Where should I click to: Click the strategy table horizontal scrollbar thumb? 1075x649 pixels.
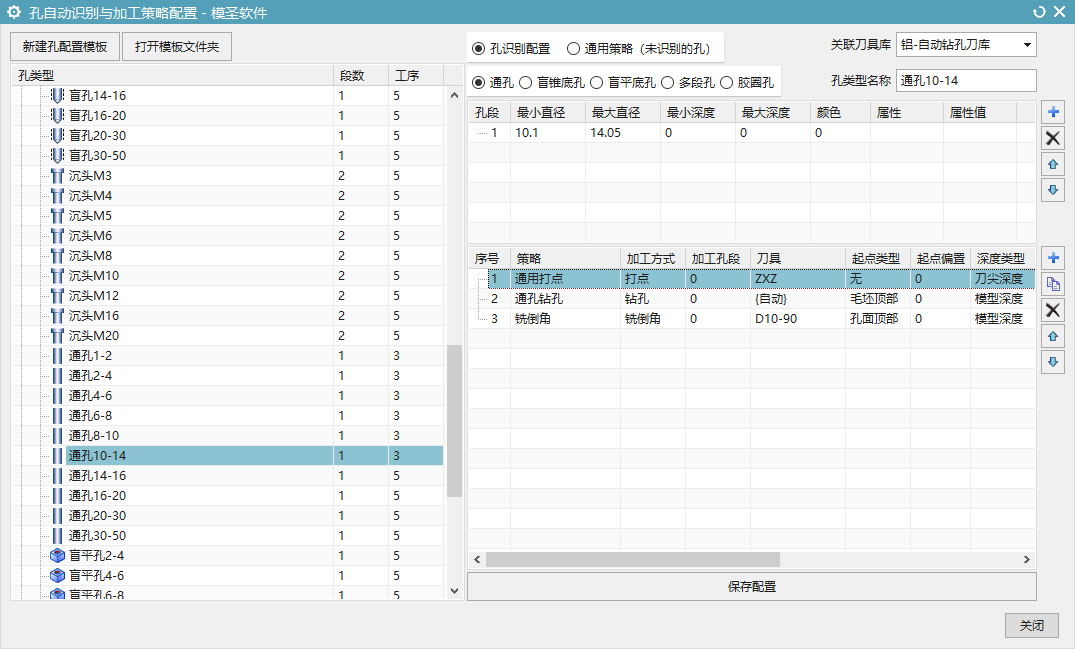coord(633,559)
